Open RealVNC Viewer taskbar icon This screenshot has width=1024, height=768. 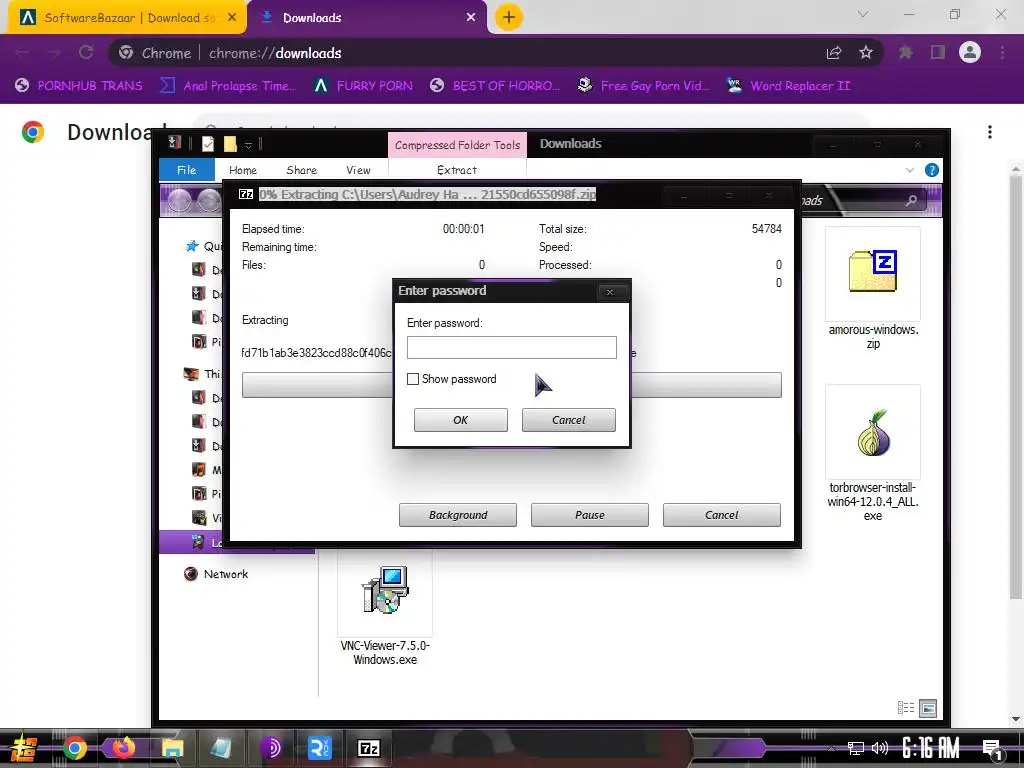(320, 748)
